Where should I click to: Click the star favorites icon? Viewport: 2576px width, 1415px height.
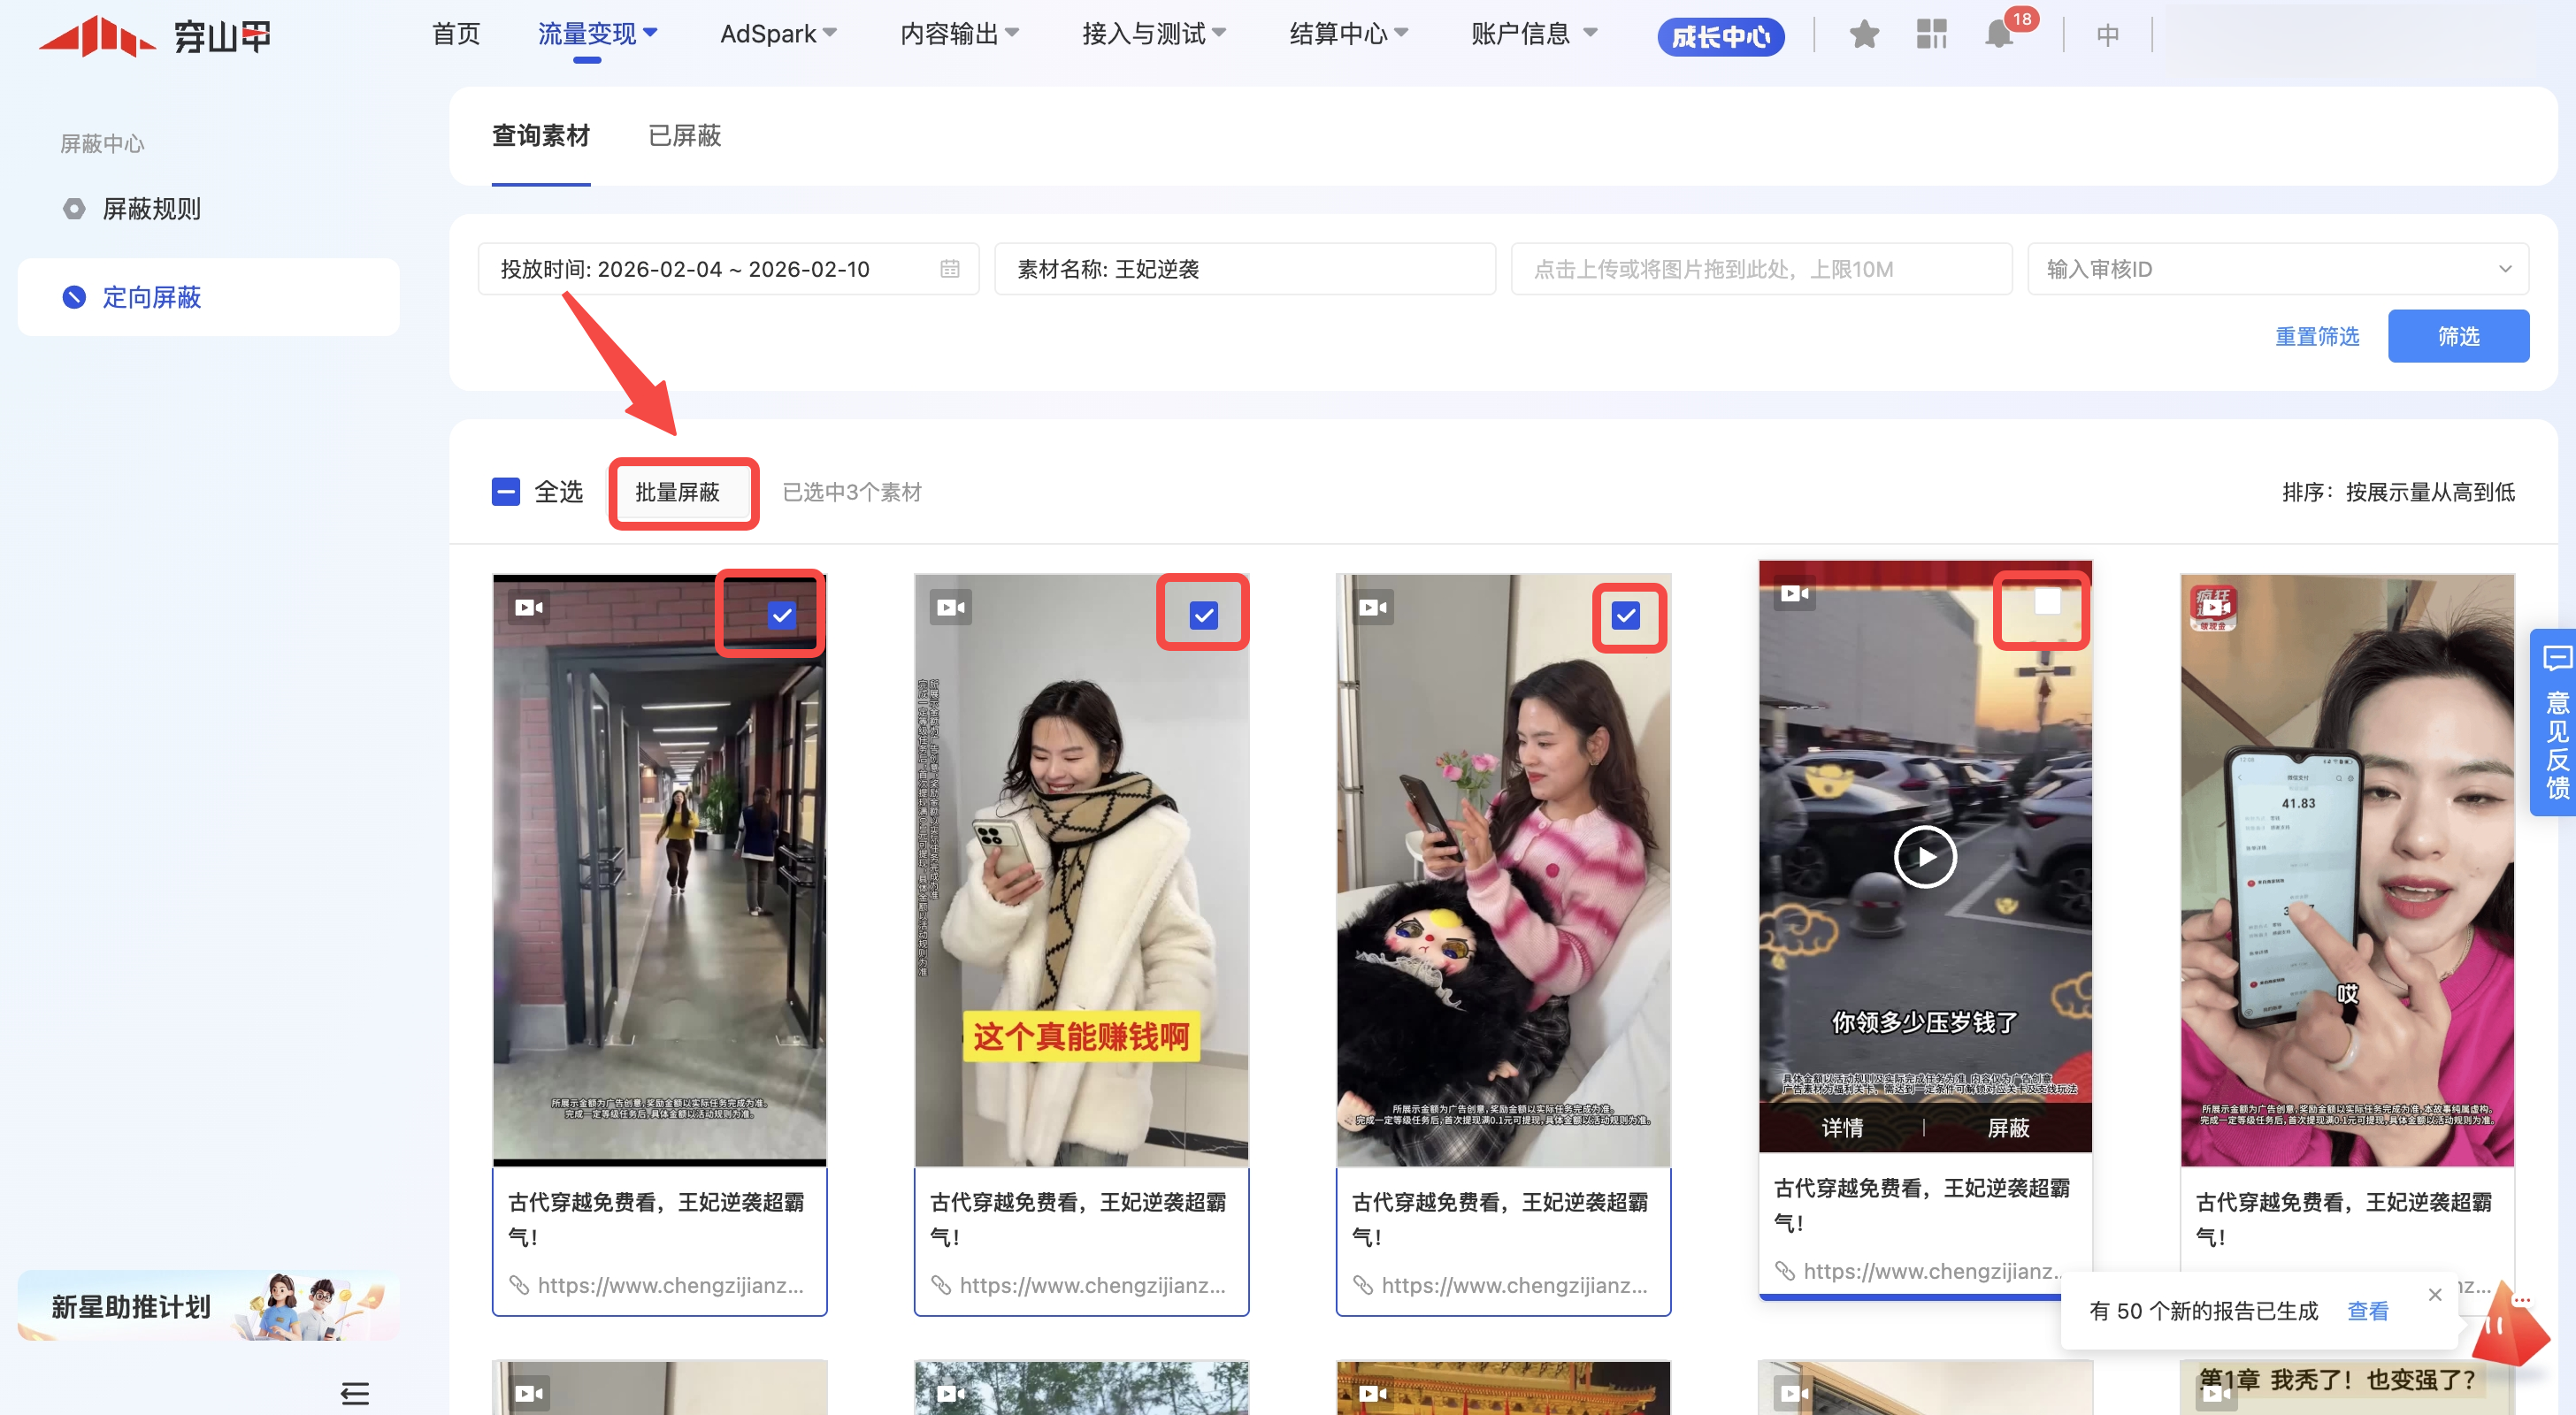(1863, 35)
